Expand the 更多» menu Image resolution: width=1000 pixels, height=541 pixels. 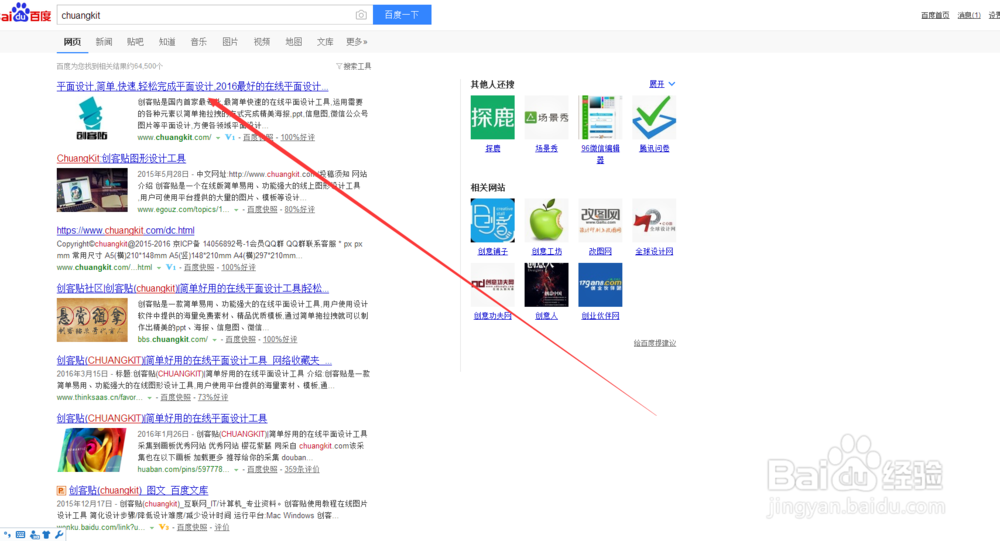point(357,42)
